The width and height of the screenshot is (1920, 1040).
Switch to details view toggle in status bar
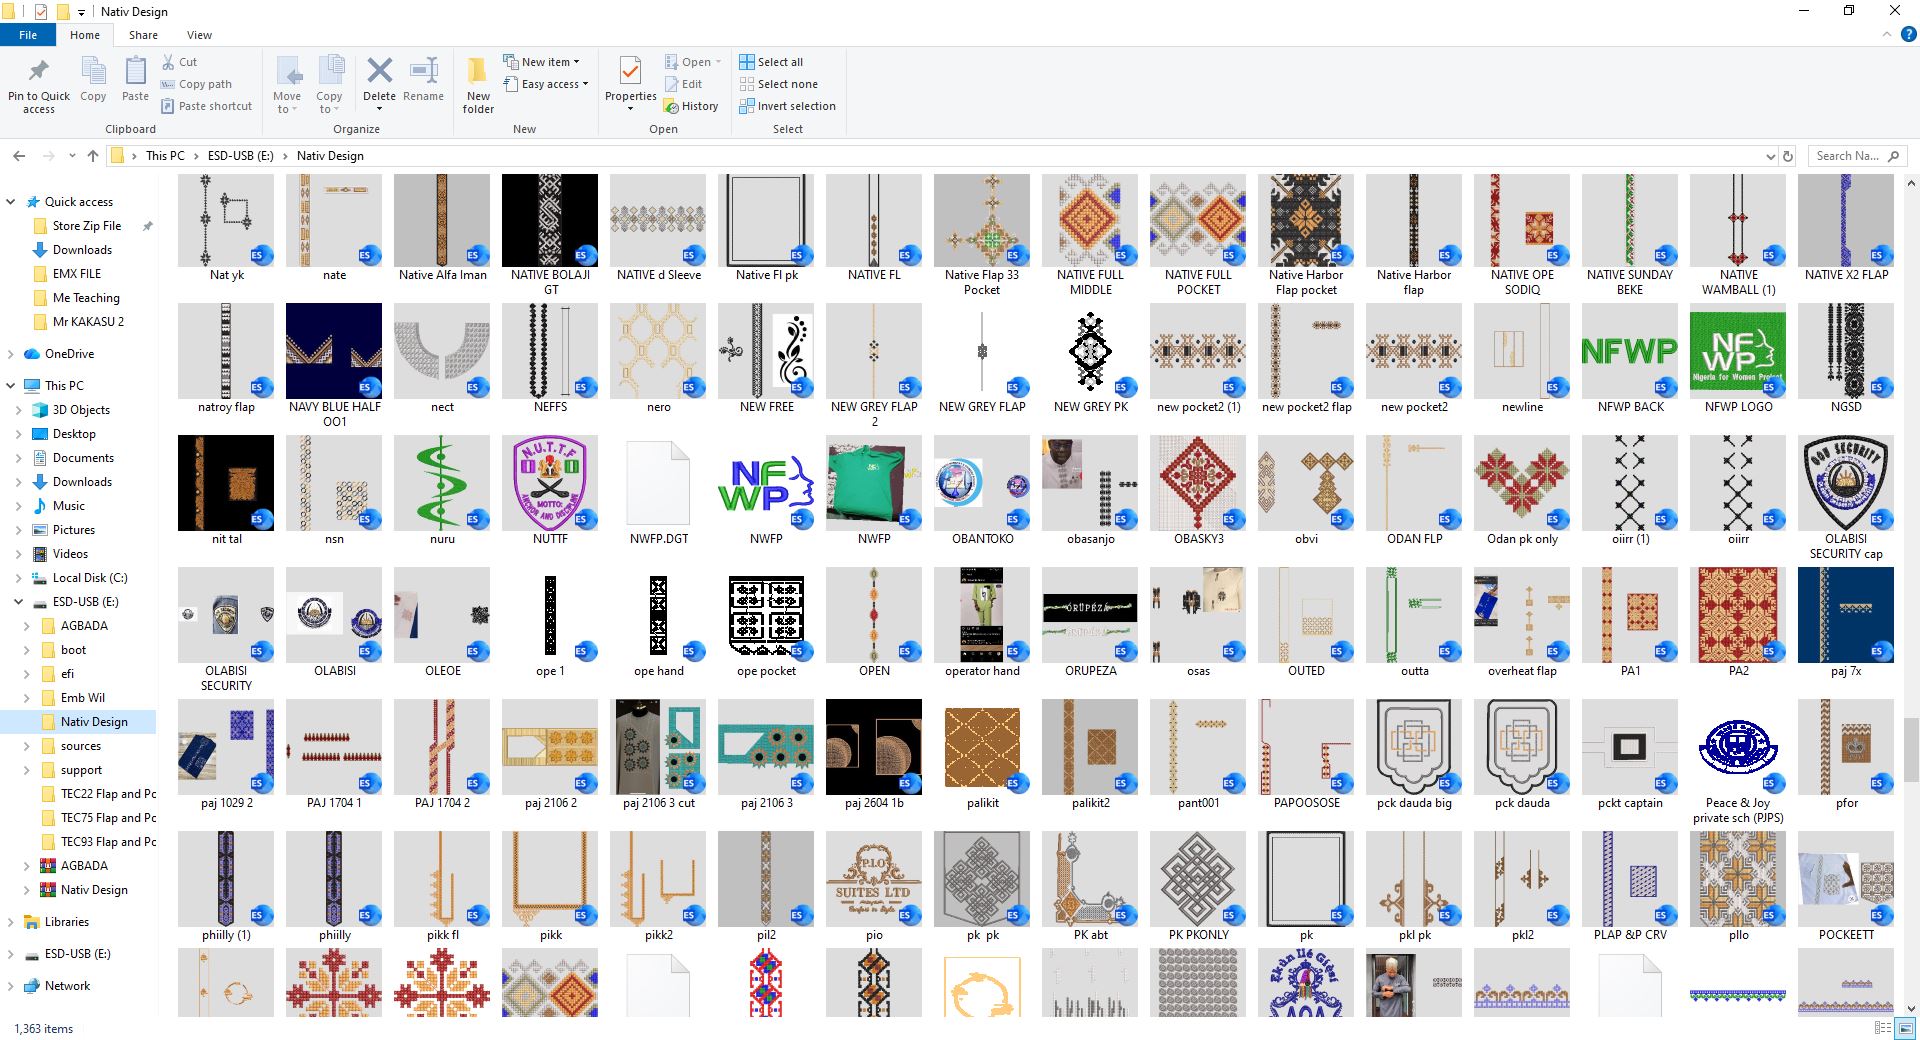pos(1882,1028)
